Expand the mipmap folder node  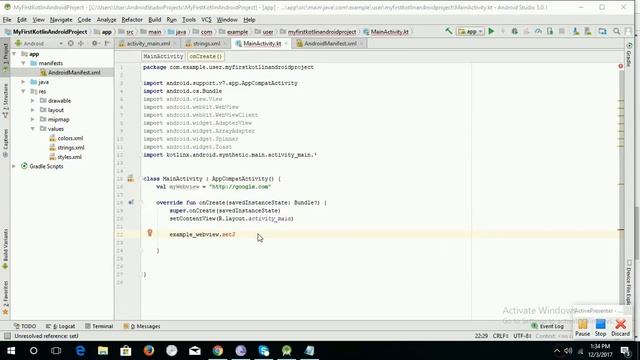(x=33, y=119)
